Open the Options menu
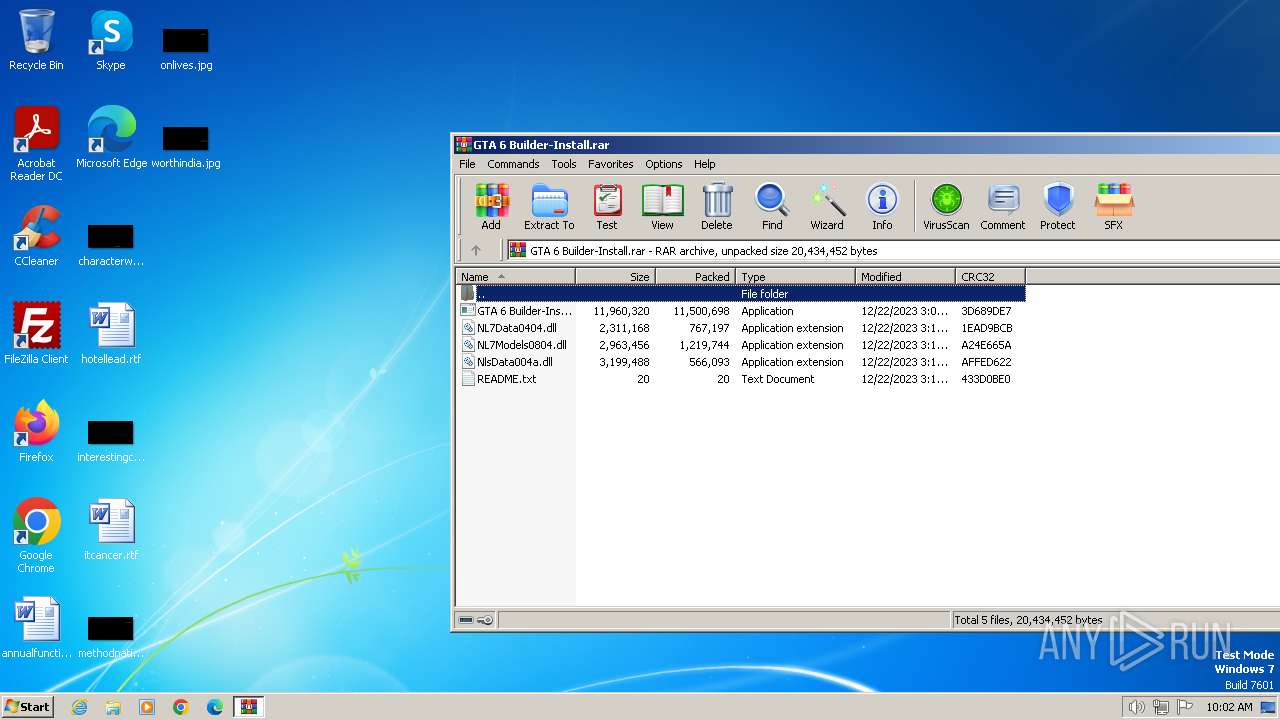This screenshot has height=720, width=1280. [x=663, y=164]
